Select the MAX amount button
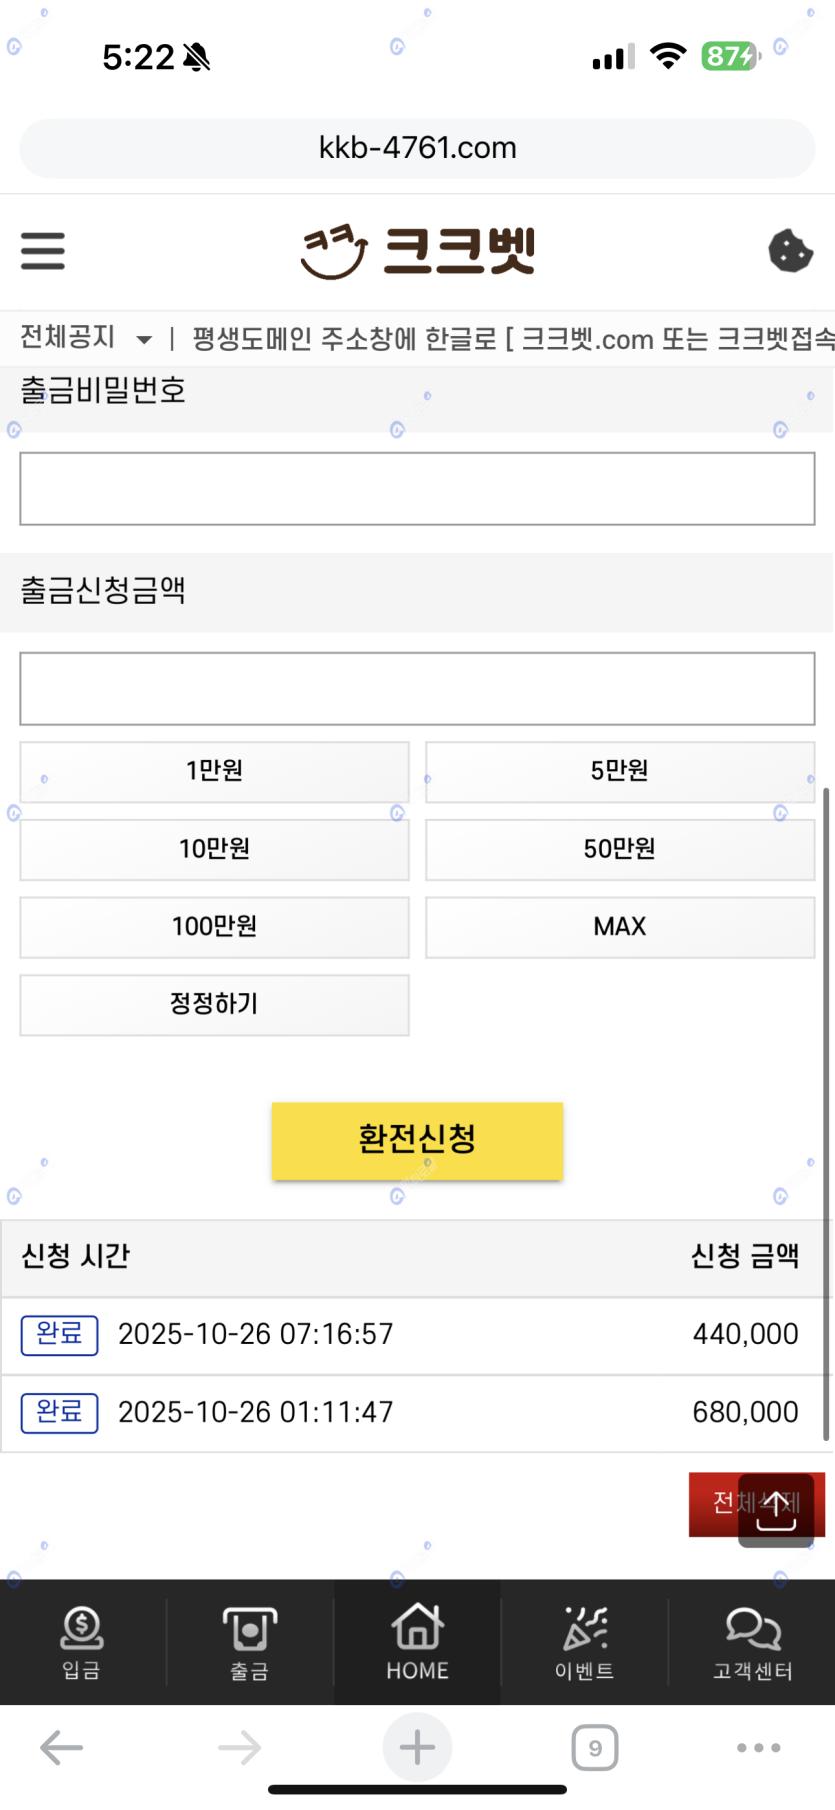The width and height of the screenshot is (835, 1810). [620, 927]
